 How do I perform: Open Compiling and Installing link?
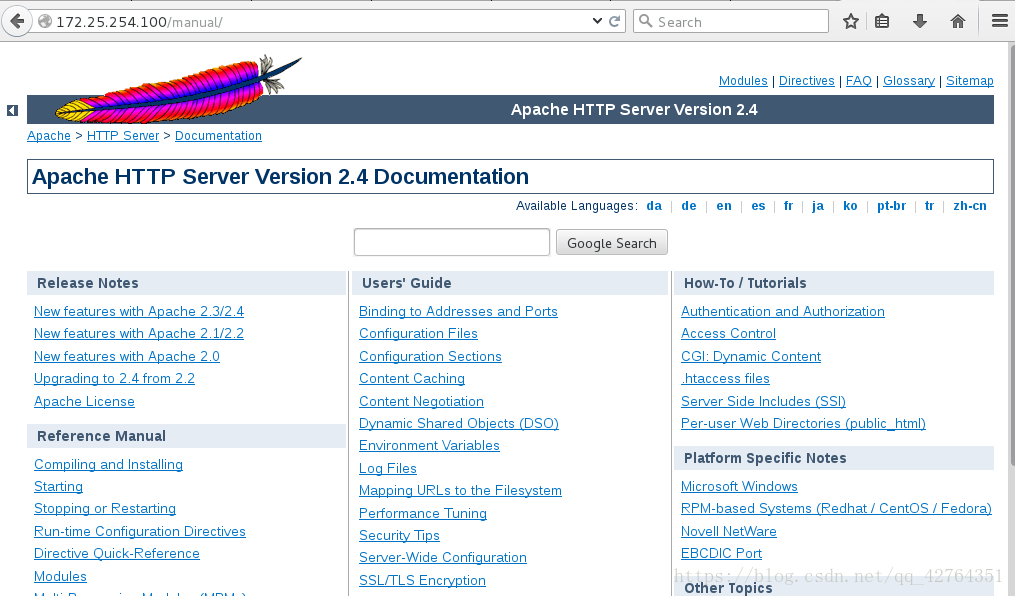108,465
